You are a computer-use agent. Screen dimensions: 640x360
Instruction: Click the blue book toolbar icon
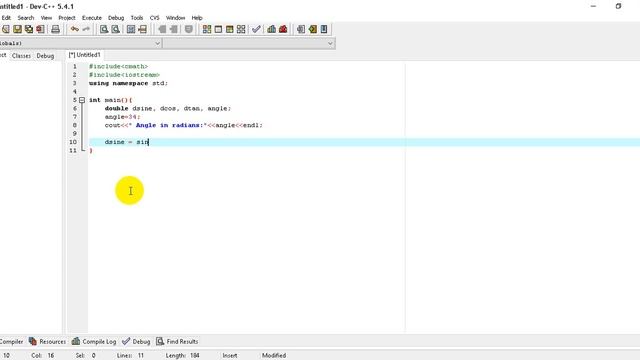coord(324,29)
